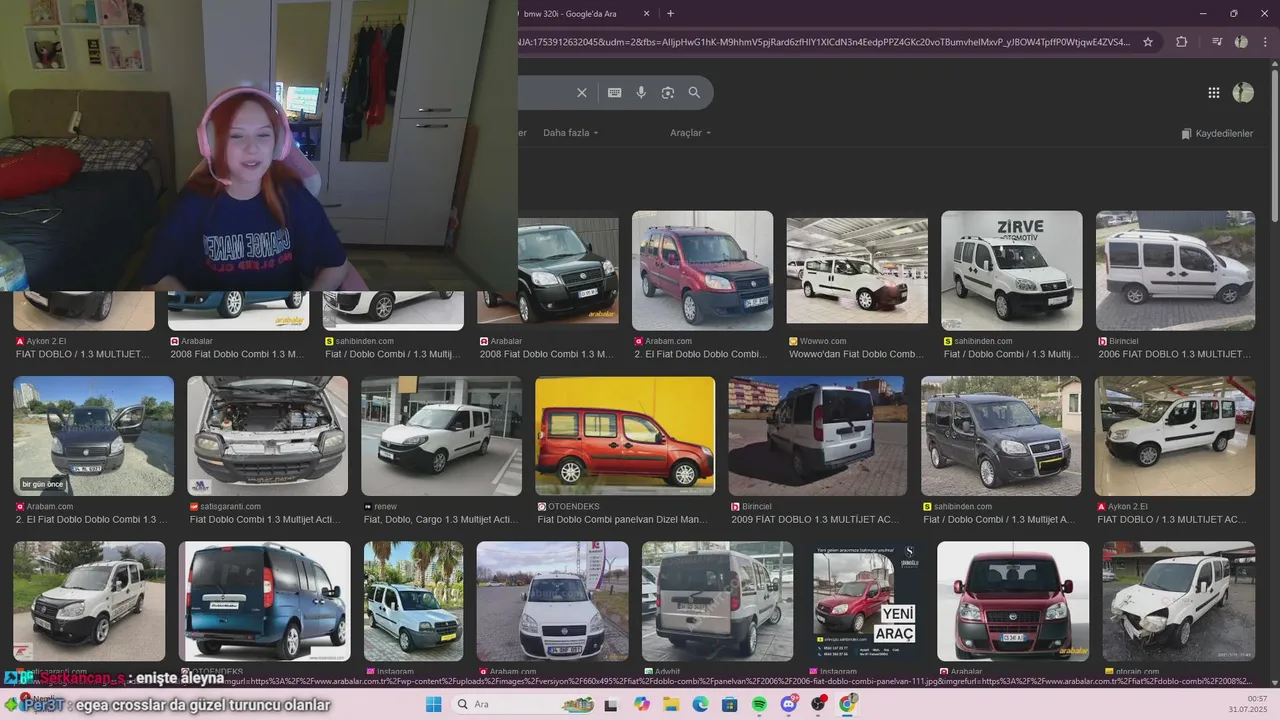Image resolution: width=1280 pixels, height=720 pixels.
Task: Open the red Doblo front-view Arabalar image
Action: pyautogui.click(x=1013, y=601)
